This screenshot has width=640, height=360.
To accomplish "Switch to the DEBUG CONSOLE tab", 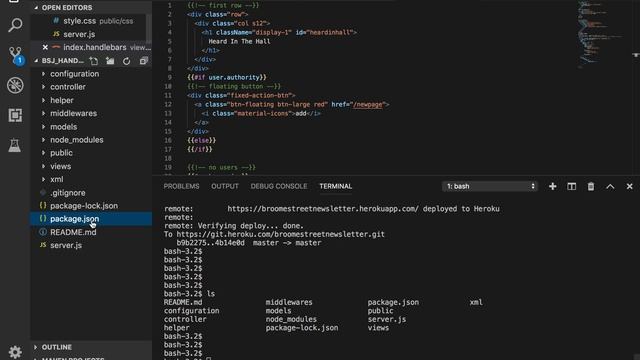I will pyautogui.click(x=279, y=186).
